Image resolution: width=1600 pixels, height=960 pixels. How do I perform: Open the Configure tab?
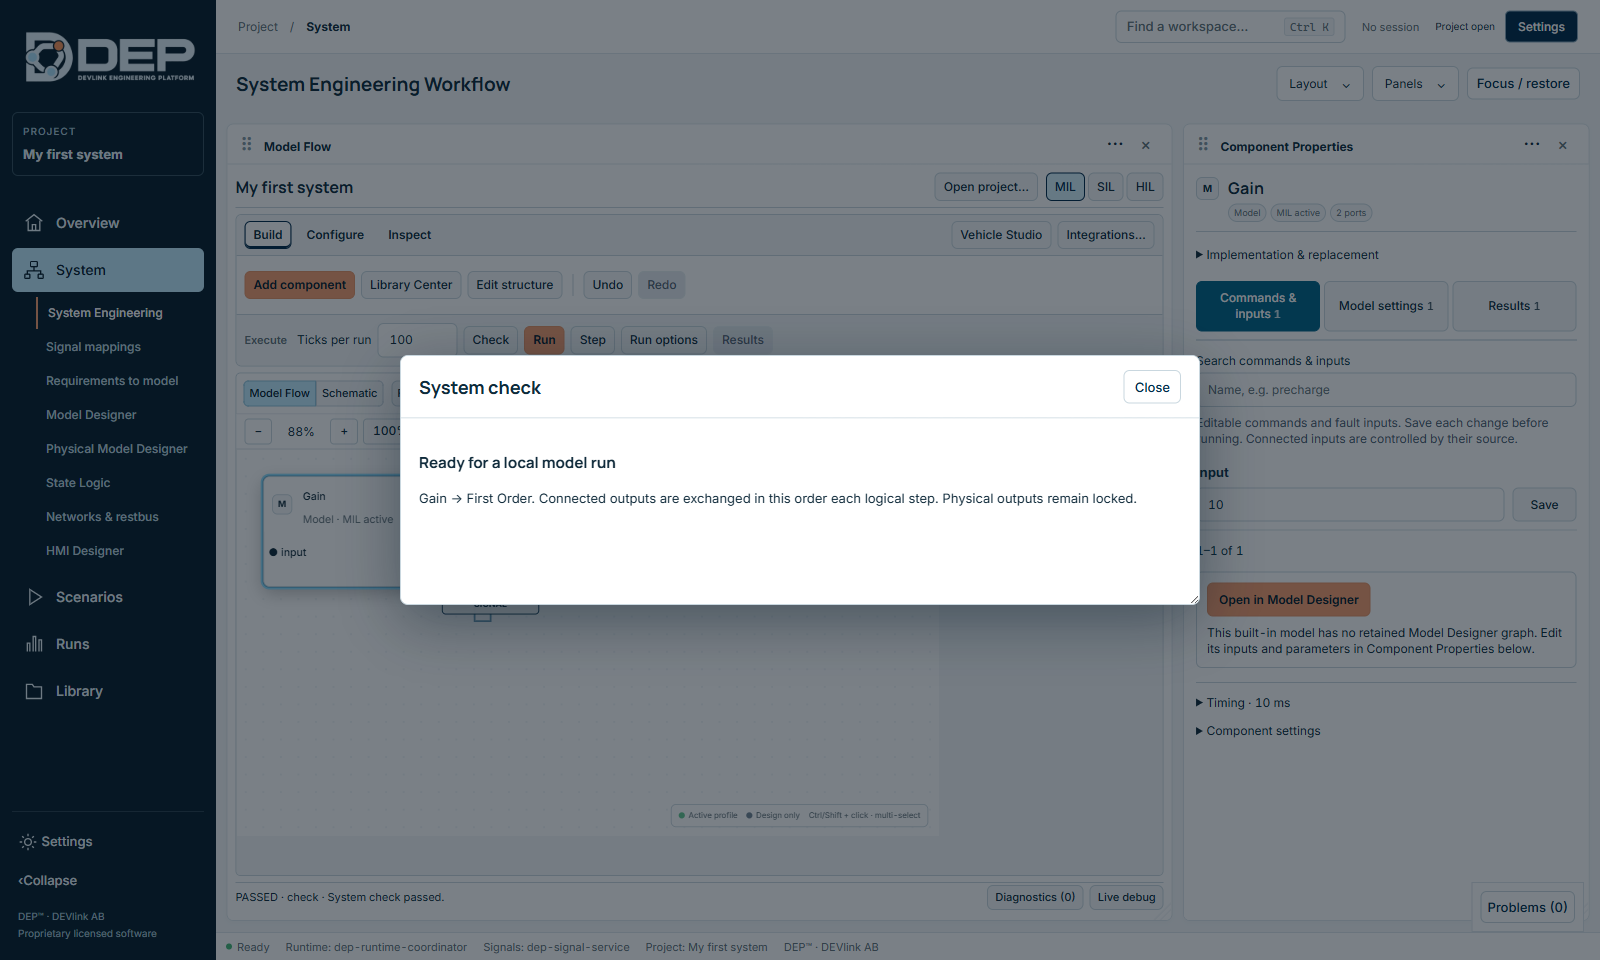[335, 235]
